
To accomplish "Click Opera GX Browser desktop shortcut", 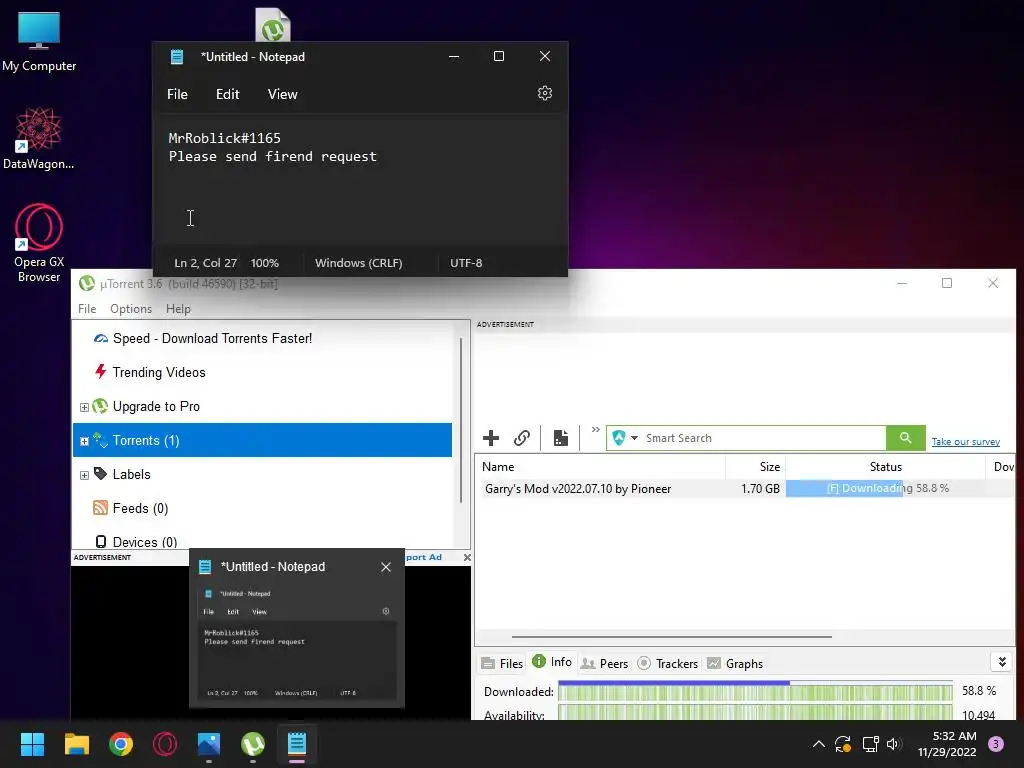I will (x=39, y=243).
